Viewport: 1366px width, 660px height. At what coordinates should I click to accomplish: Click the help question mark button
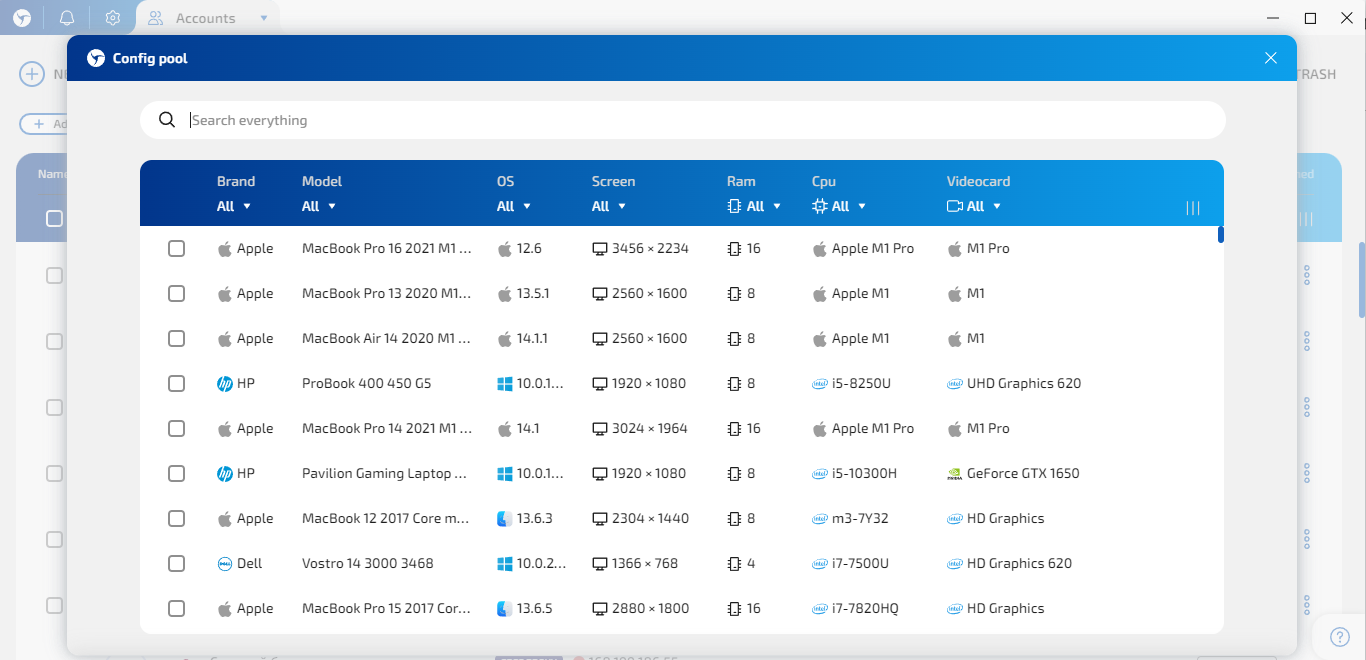point(1340,637)
